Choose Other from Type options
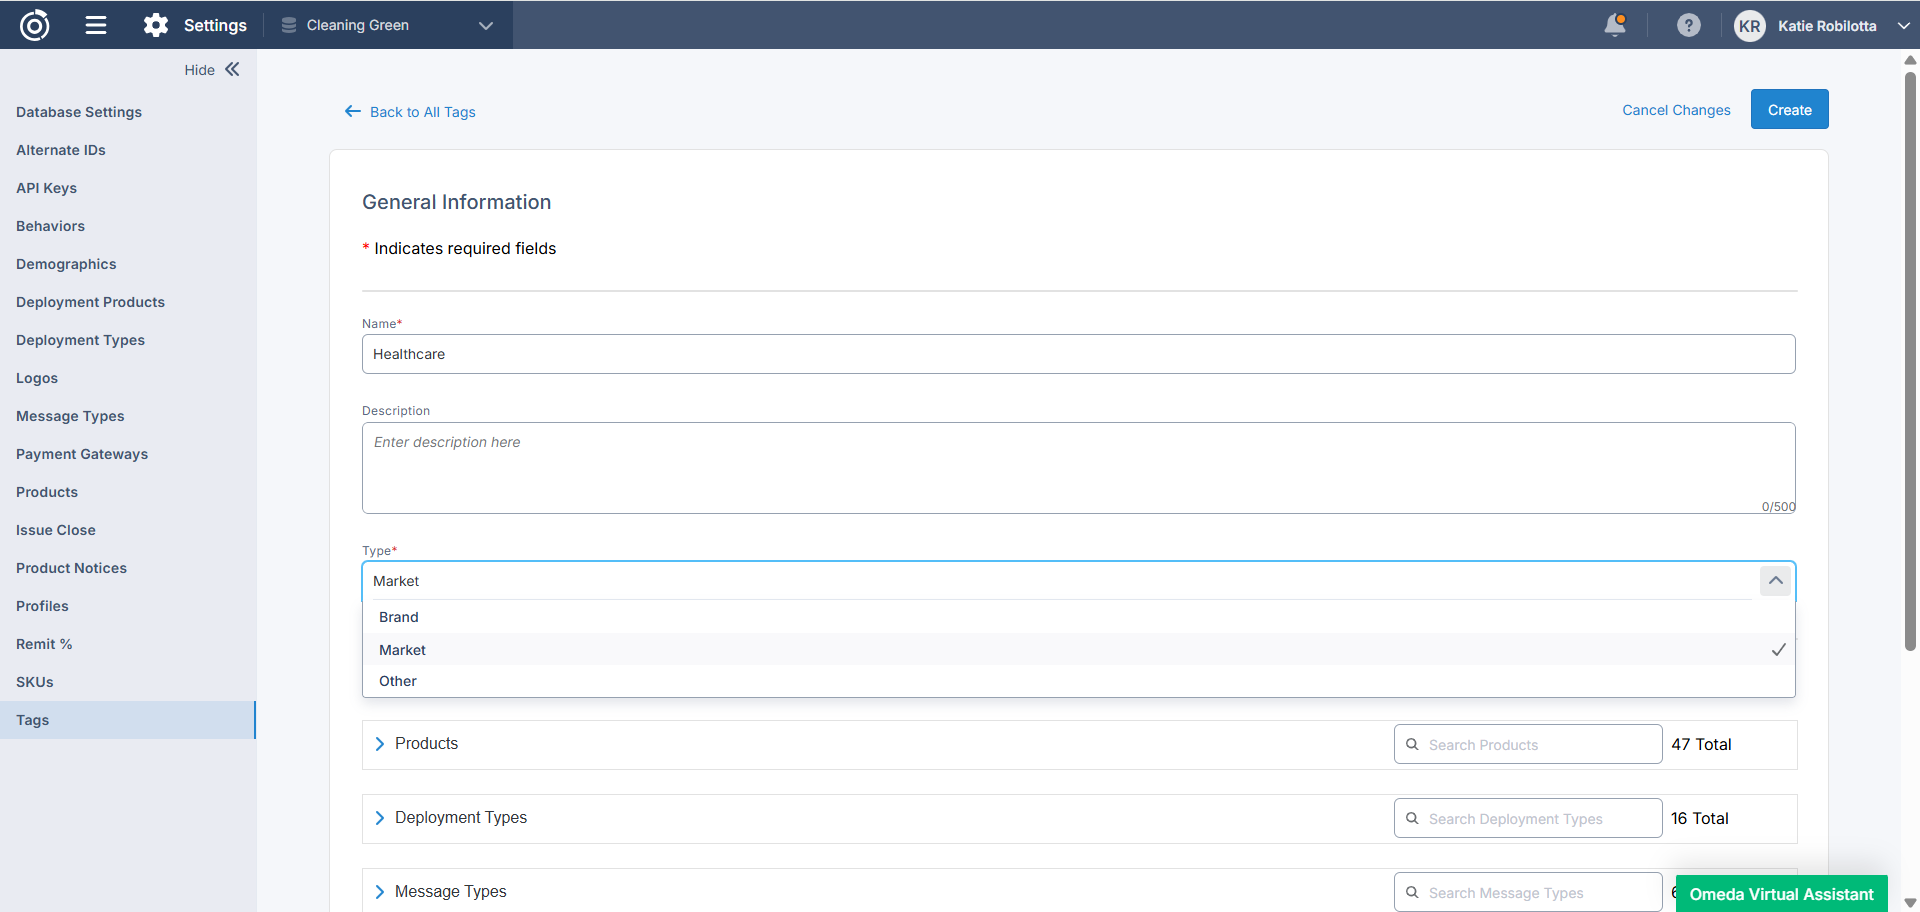This screenshot has height=912, width=1920. pyautogui.click(x=398, y=681)
